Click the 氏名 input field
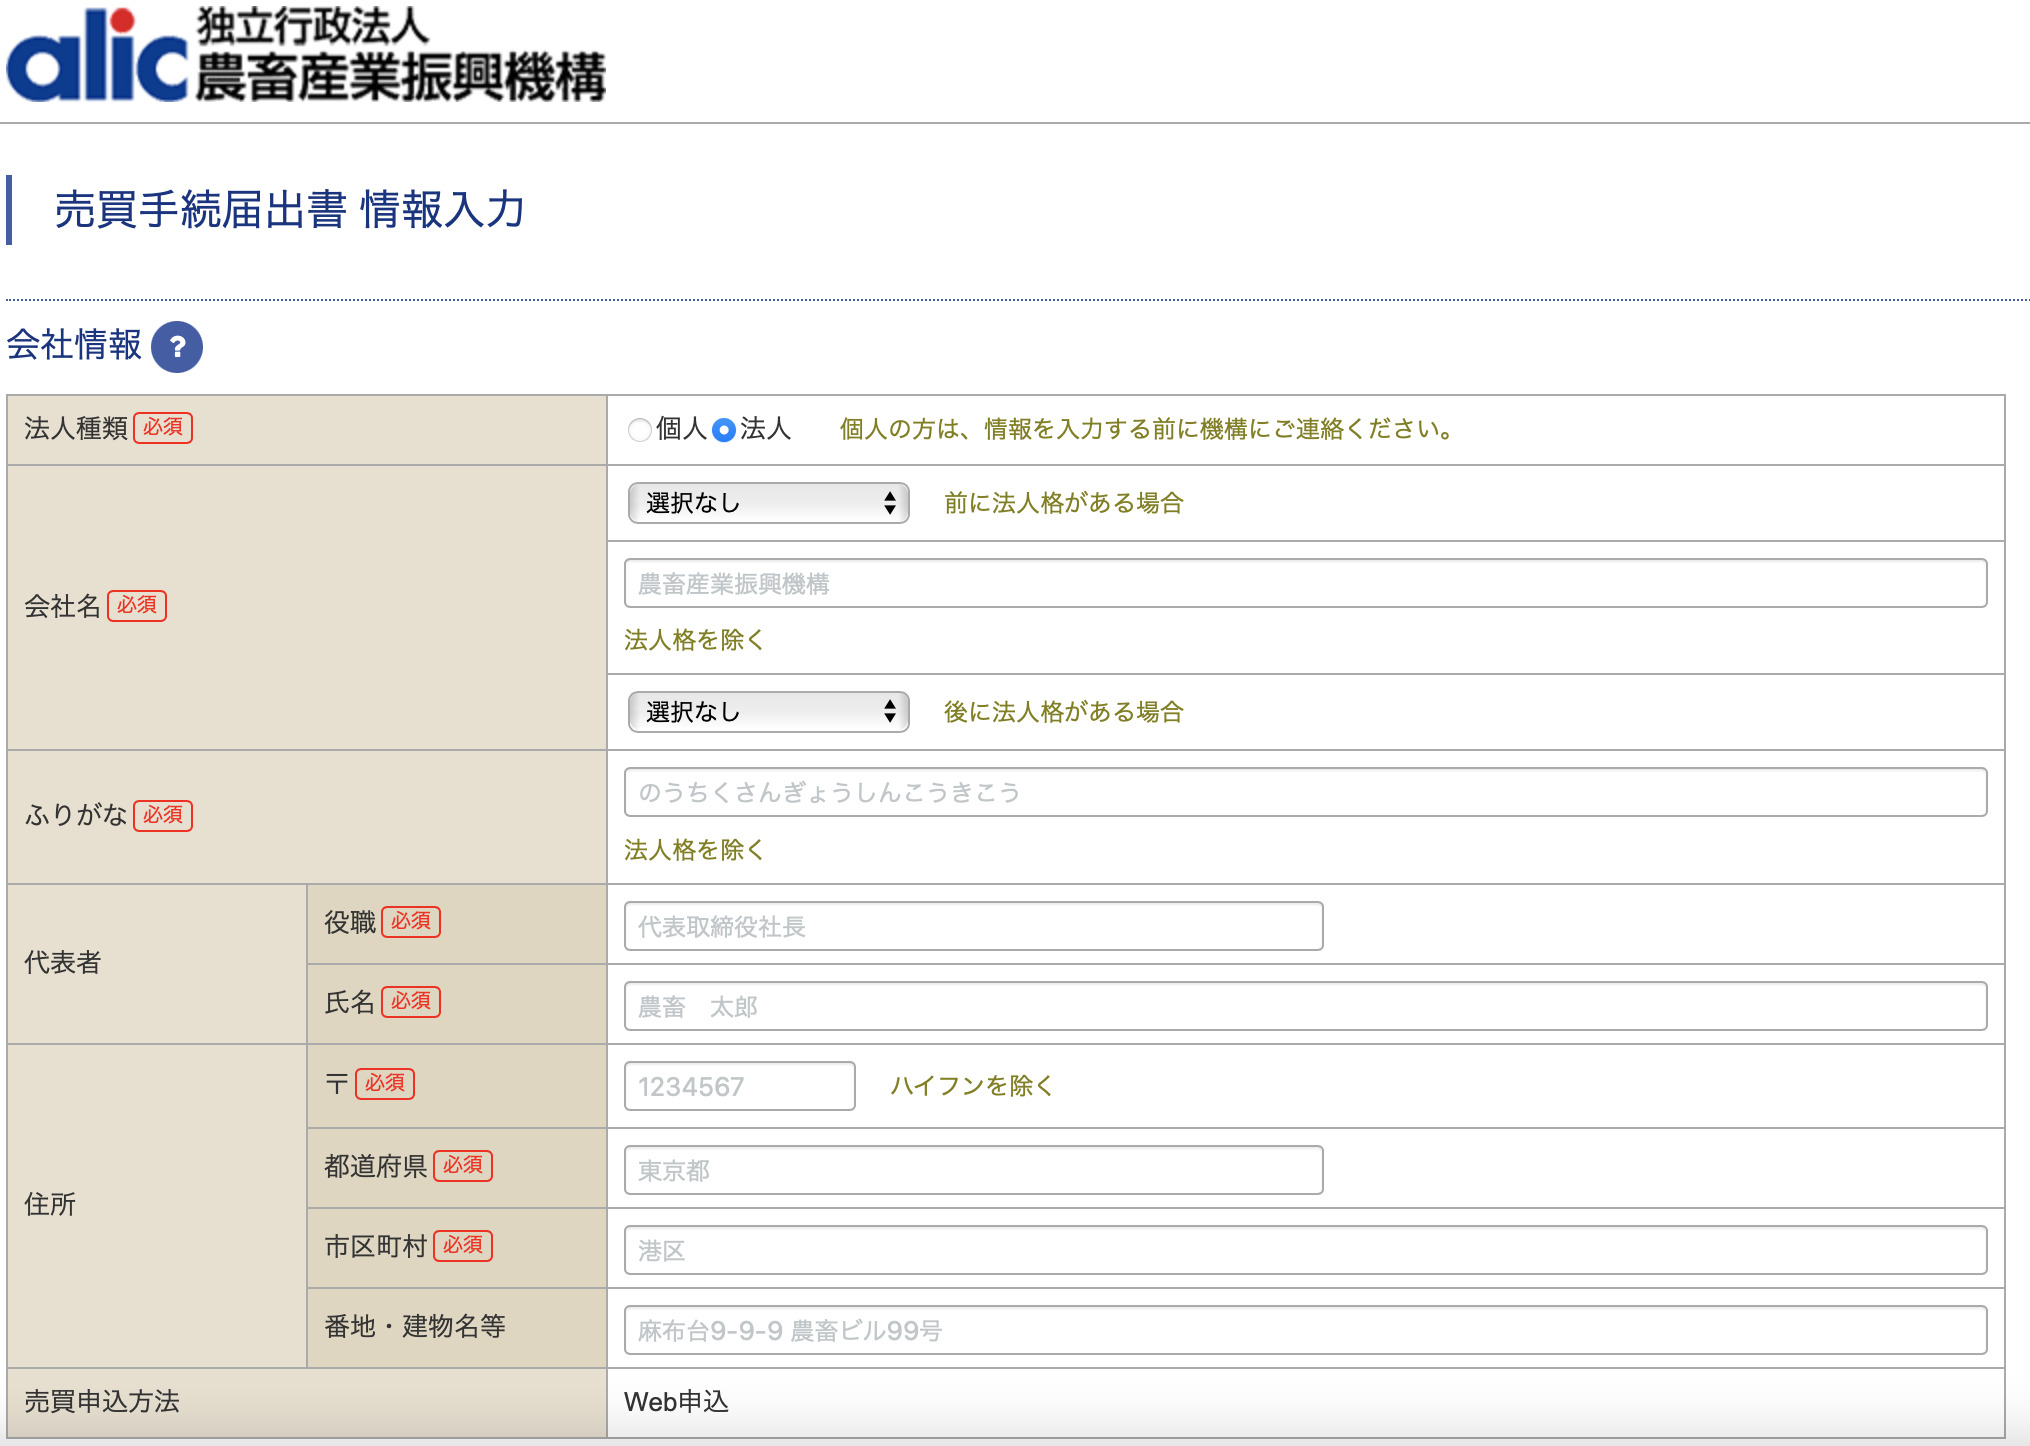Image resolution: width=2030 pixels, height=1446 pixels. (x=1305, y=1006)
